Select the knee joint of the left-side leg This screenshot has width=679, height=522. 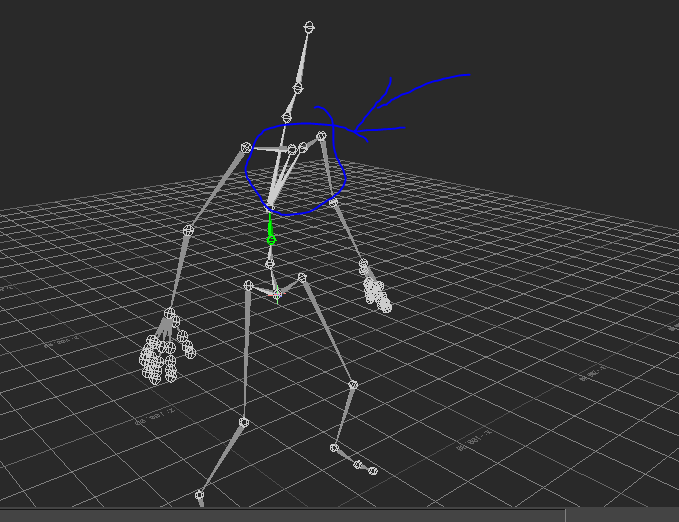(244, 422)
